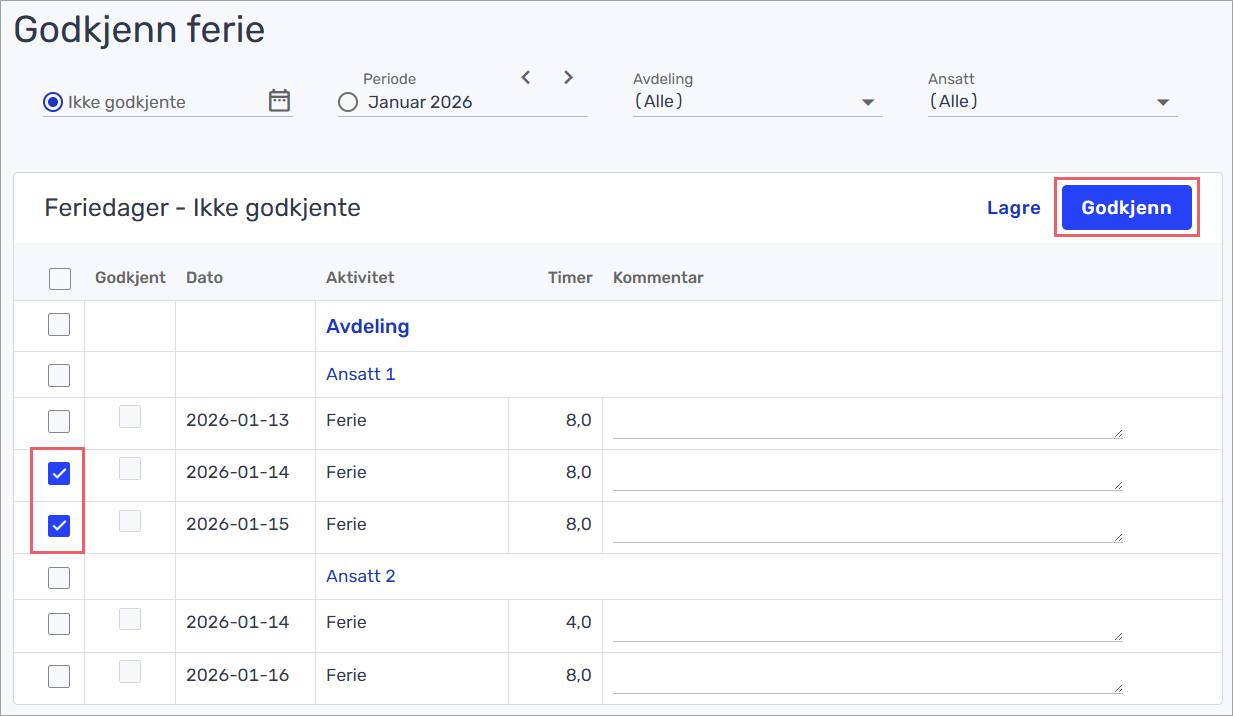Open the calendar date picker icon

pos(279,101)
